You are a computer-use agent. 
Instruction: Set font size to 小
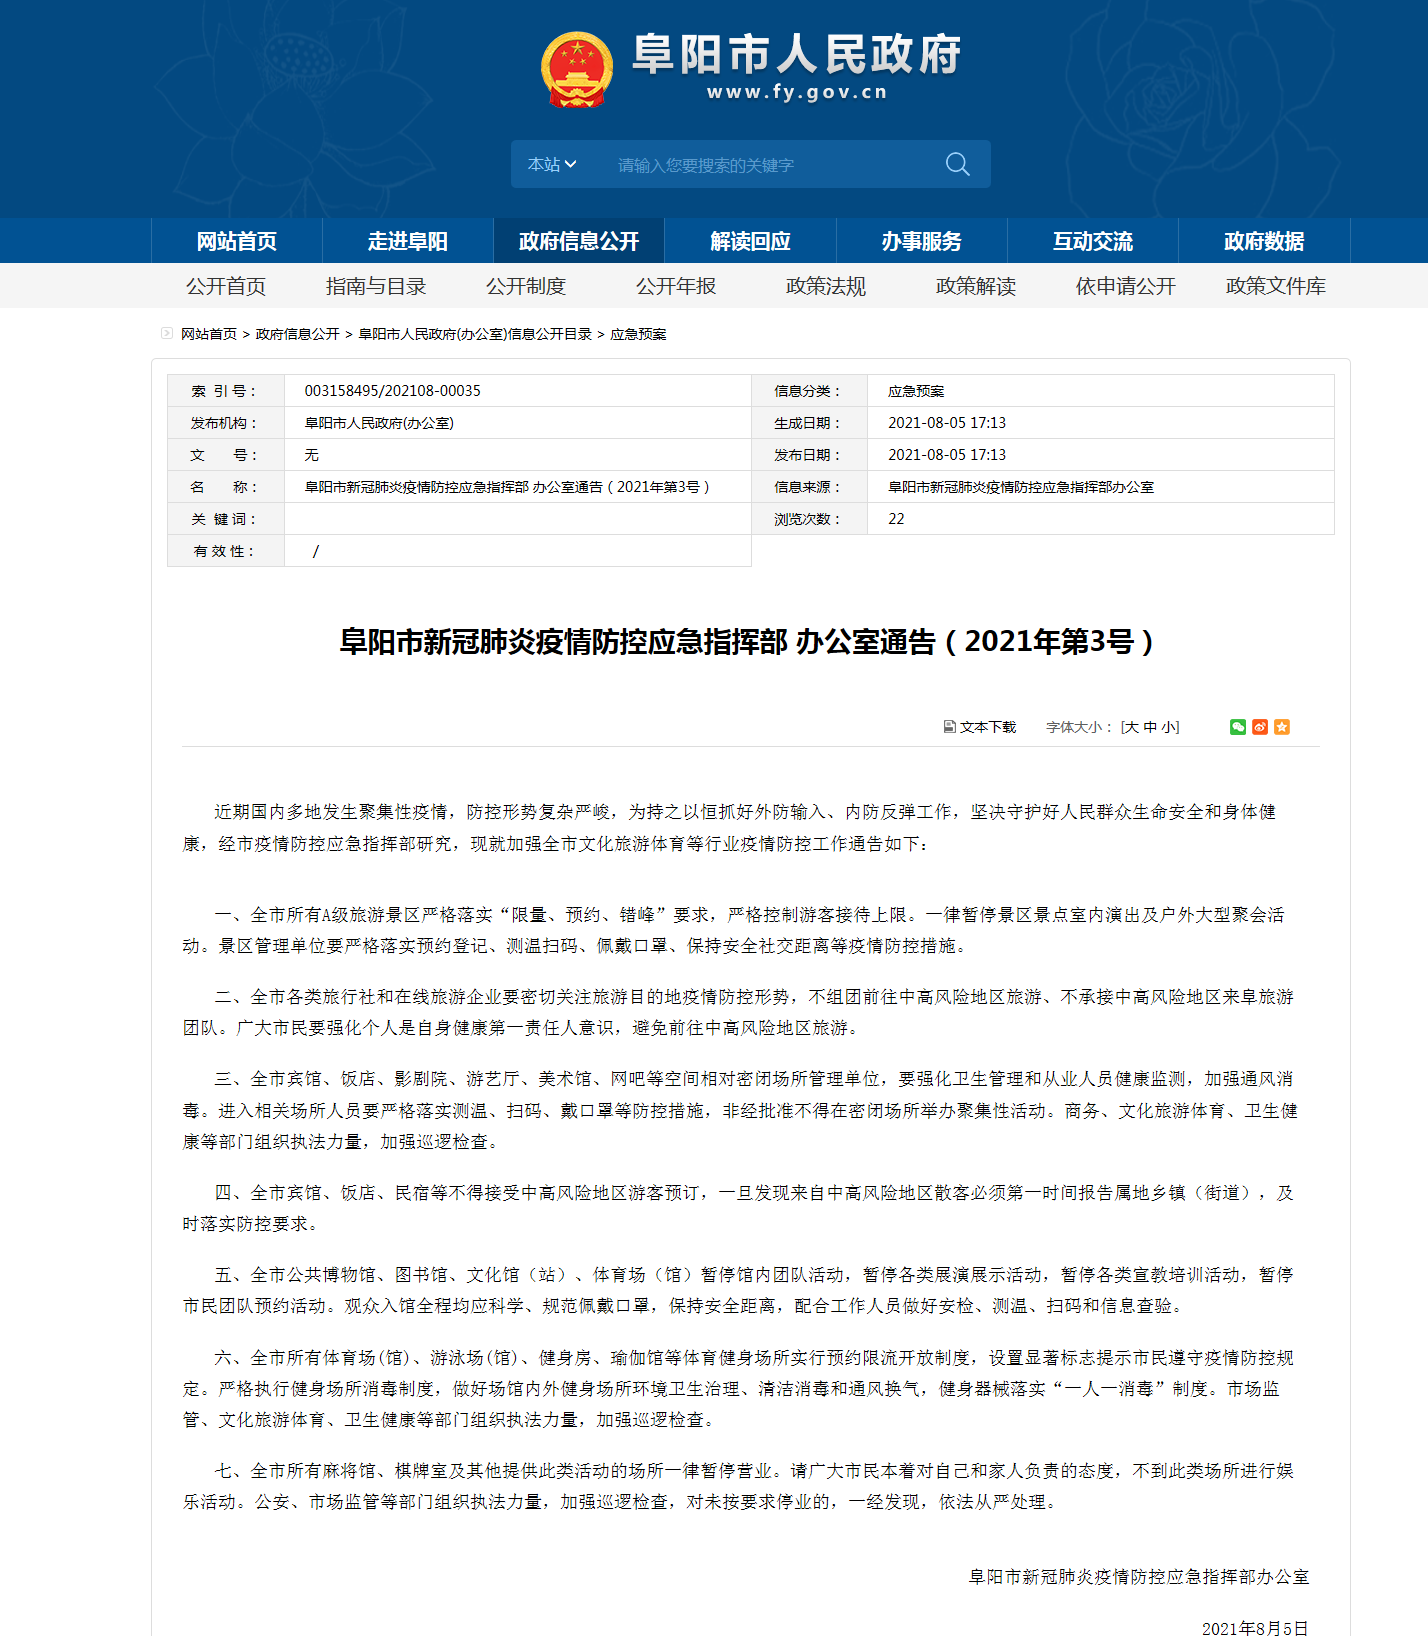(1168, 727)
